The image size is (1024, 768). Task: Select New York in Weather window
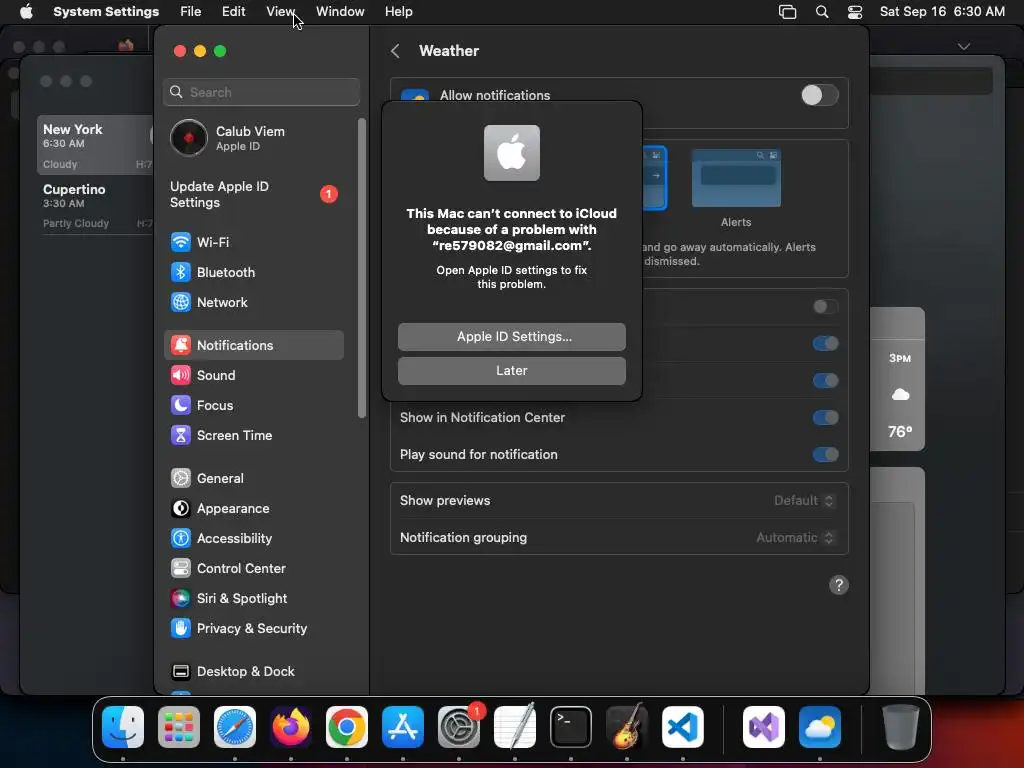coord(95,145)
